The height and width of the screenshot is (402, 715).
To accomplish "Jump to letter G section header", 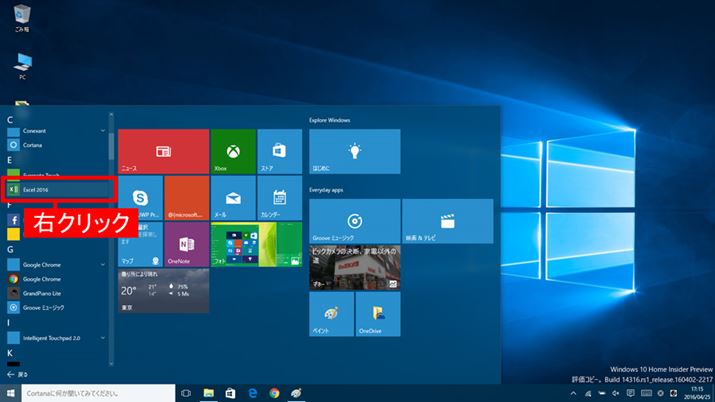I will pyautogui.click(x=10, y=249).
